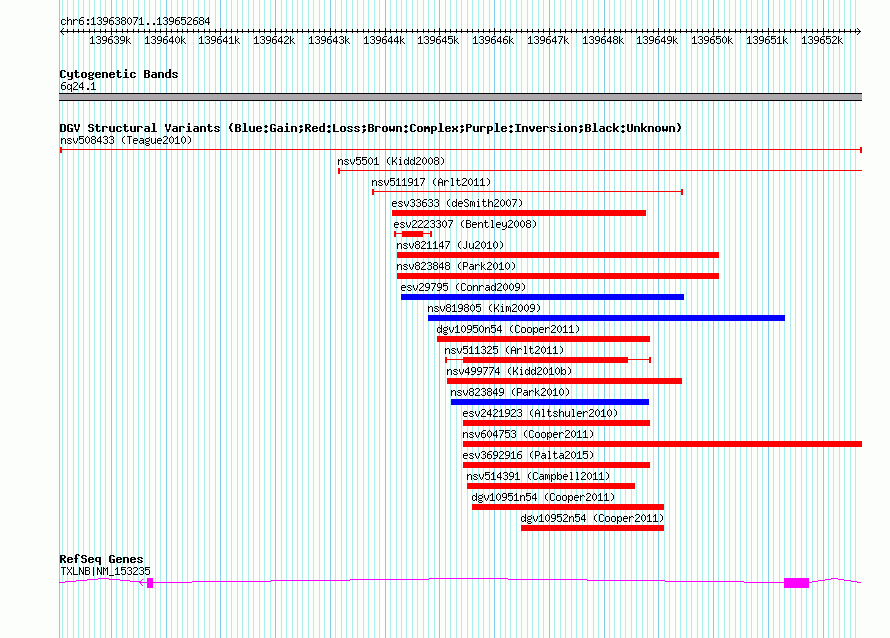Click the nsv821147 (Ju2010) loss bar
890x638 pixels.
tap(557, 255)
